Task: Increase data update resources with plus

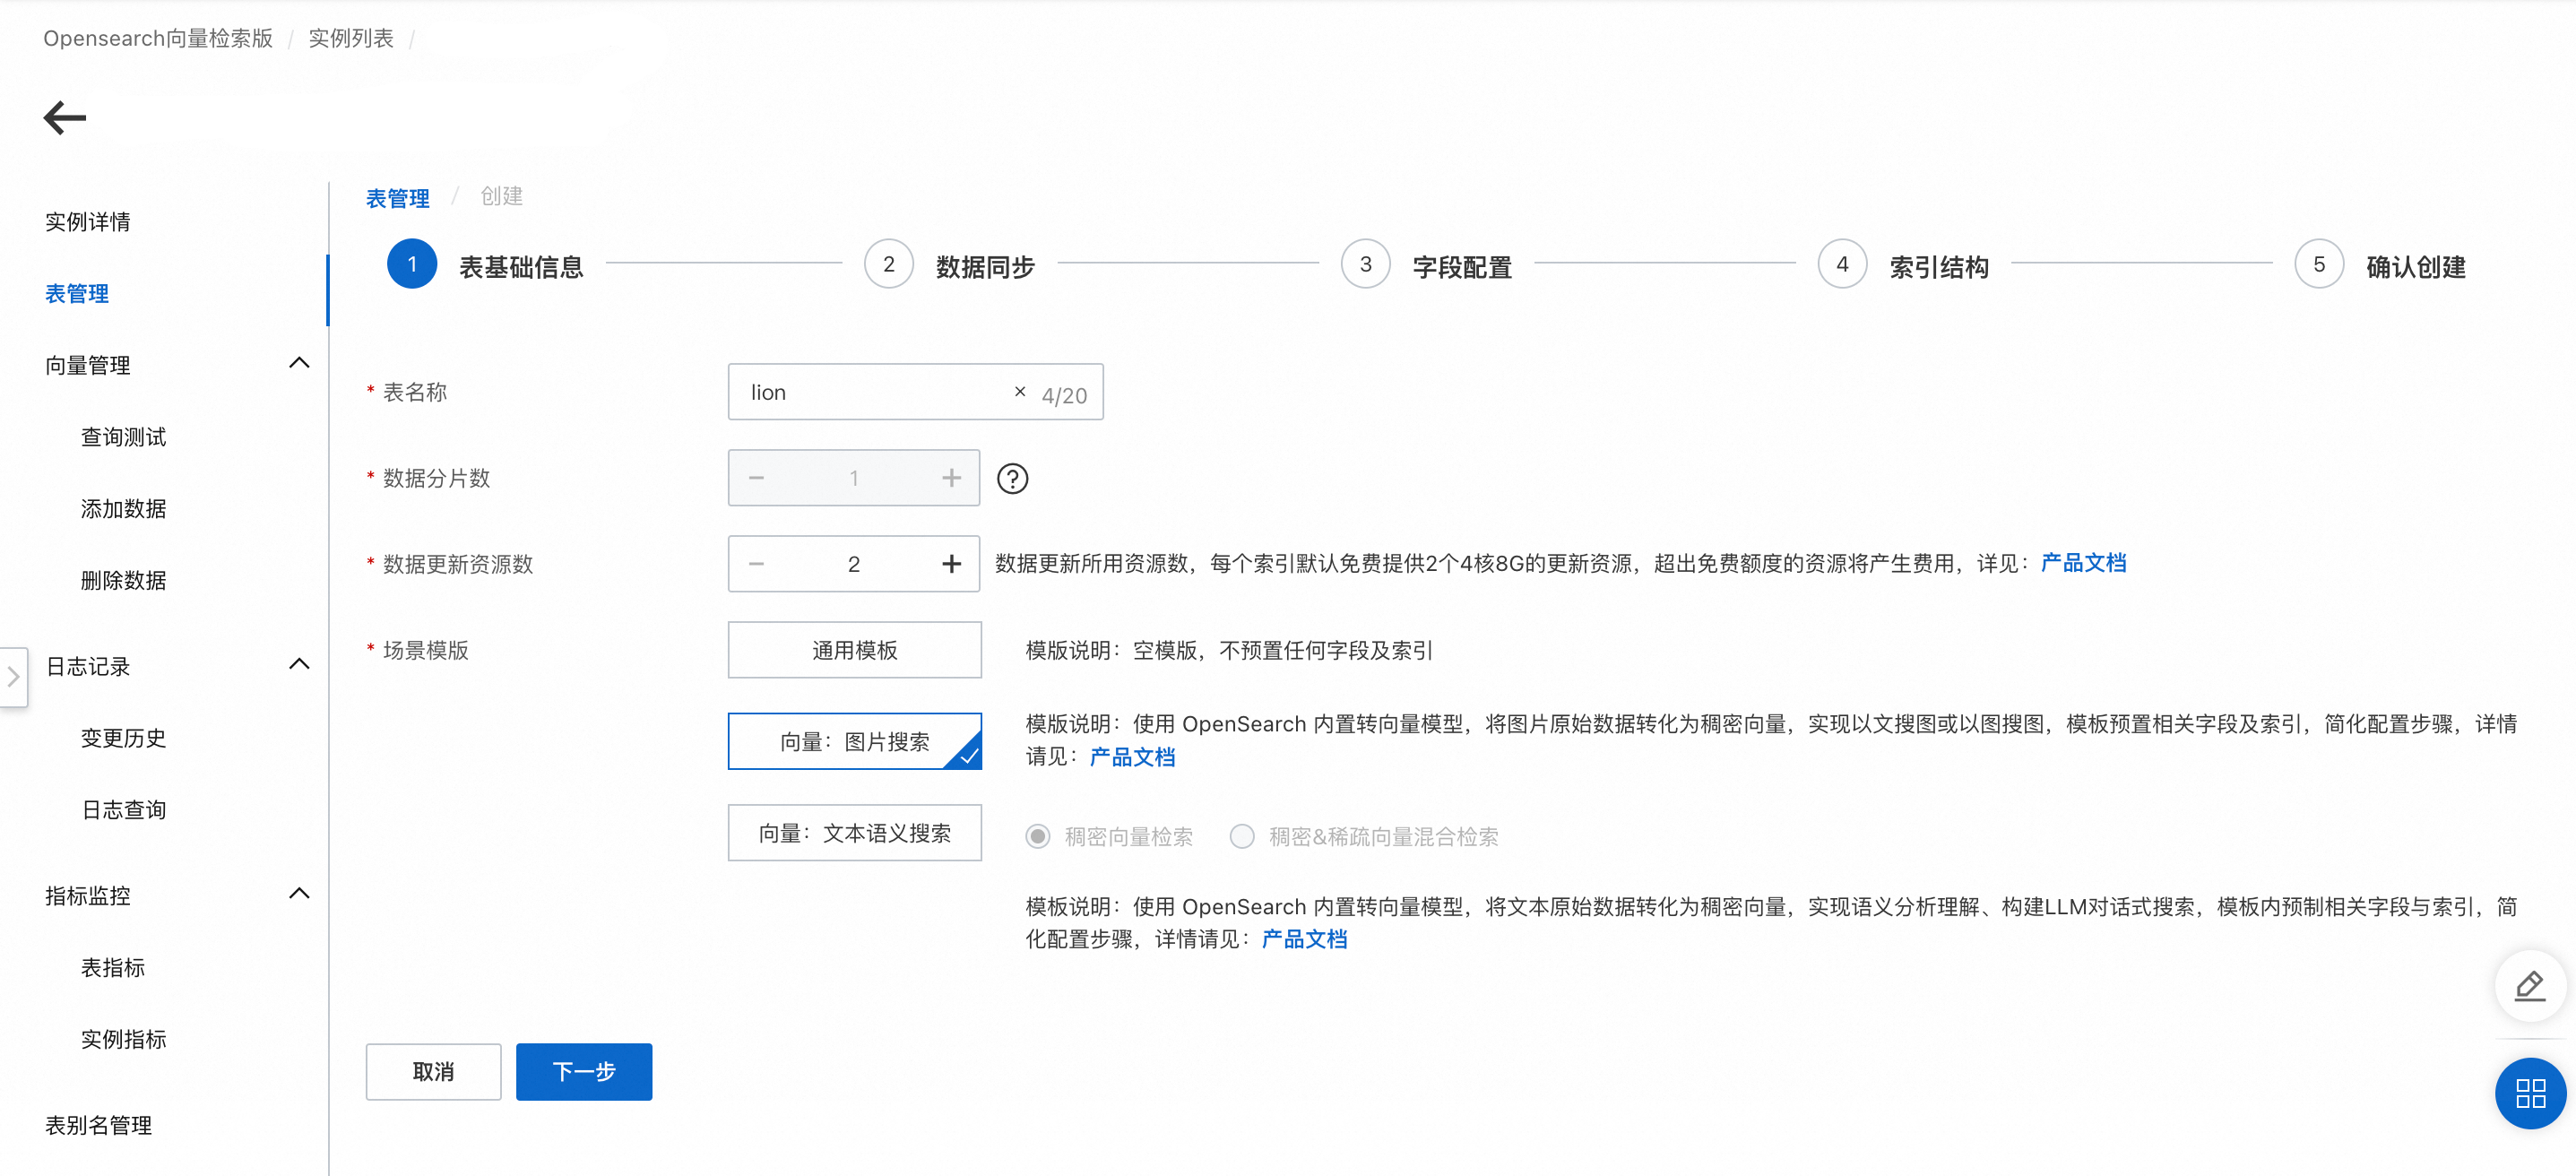Action: pyautogui.click(x=951, y=565)
